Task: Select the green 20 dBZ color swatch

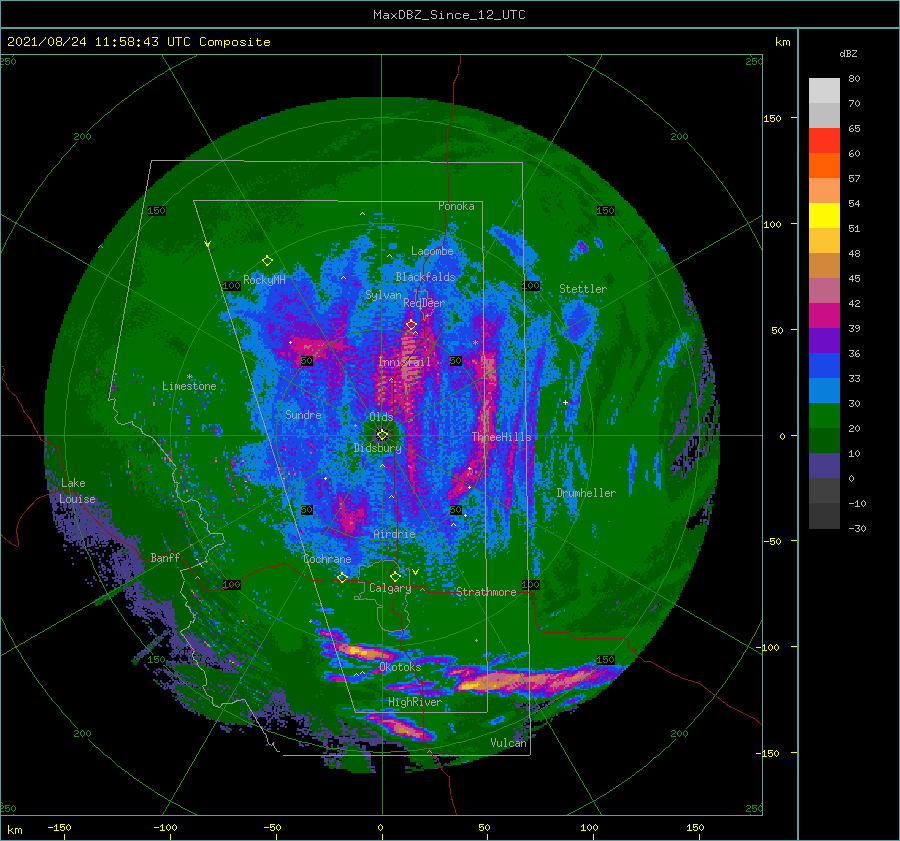Action: coord(824,415)
